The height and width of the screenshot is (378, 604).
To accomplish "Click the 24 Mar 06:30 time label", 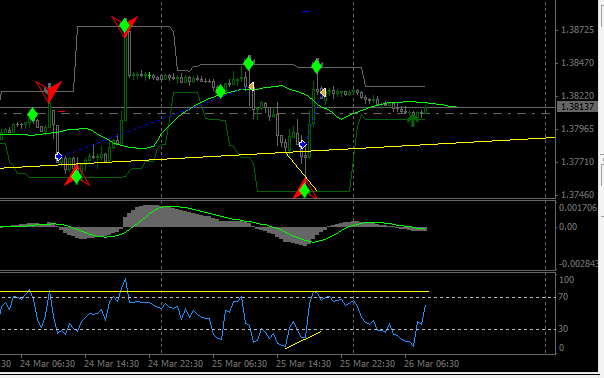I will click(47, 364).
